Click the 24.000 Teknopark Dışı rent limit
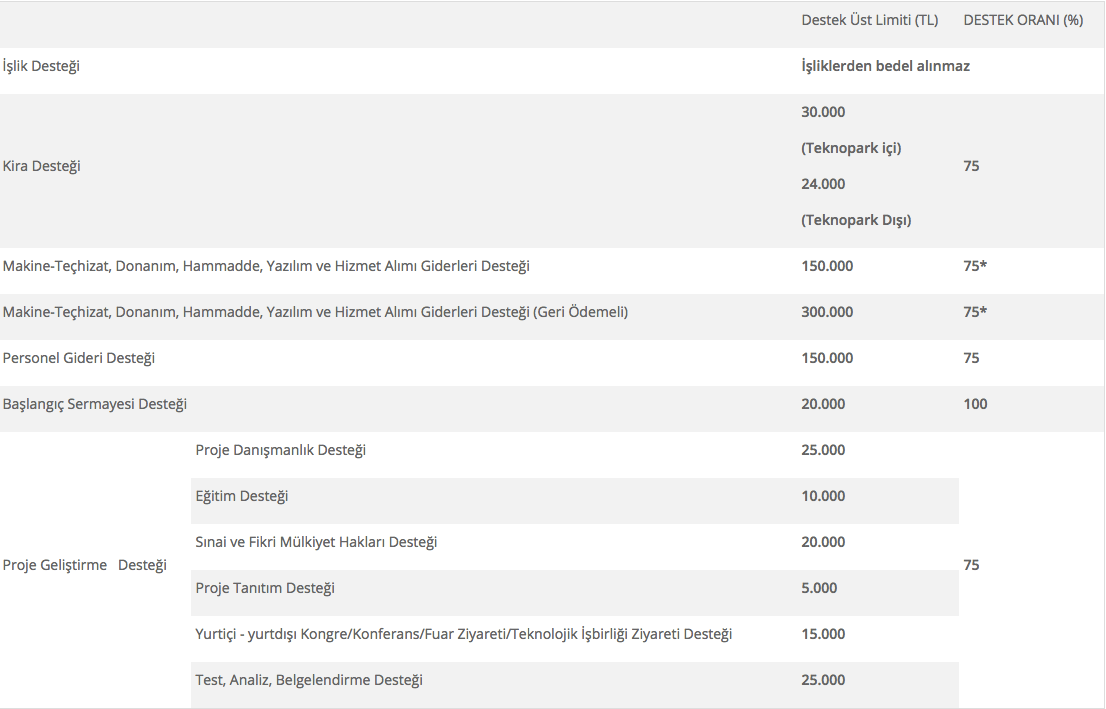This screenshot has height=709, width=1106. click(x=823, y=184)
